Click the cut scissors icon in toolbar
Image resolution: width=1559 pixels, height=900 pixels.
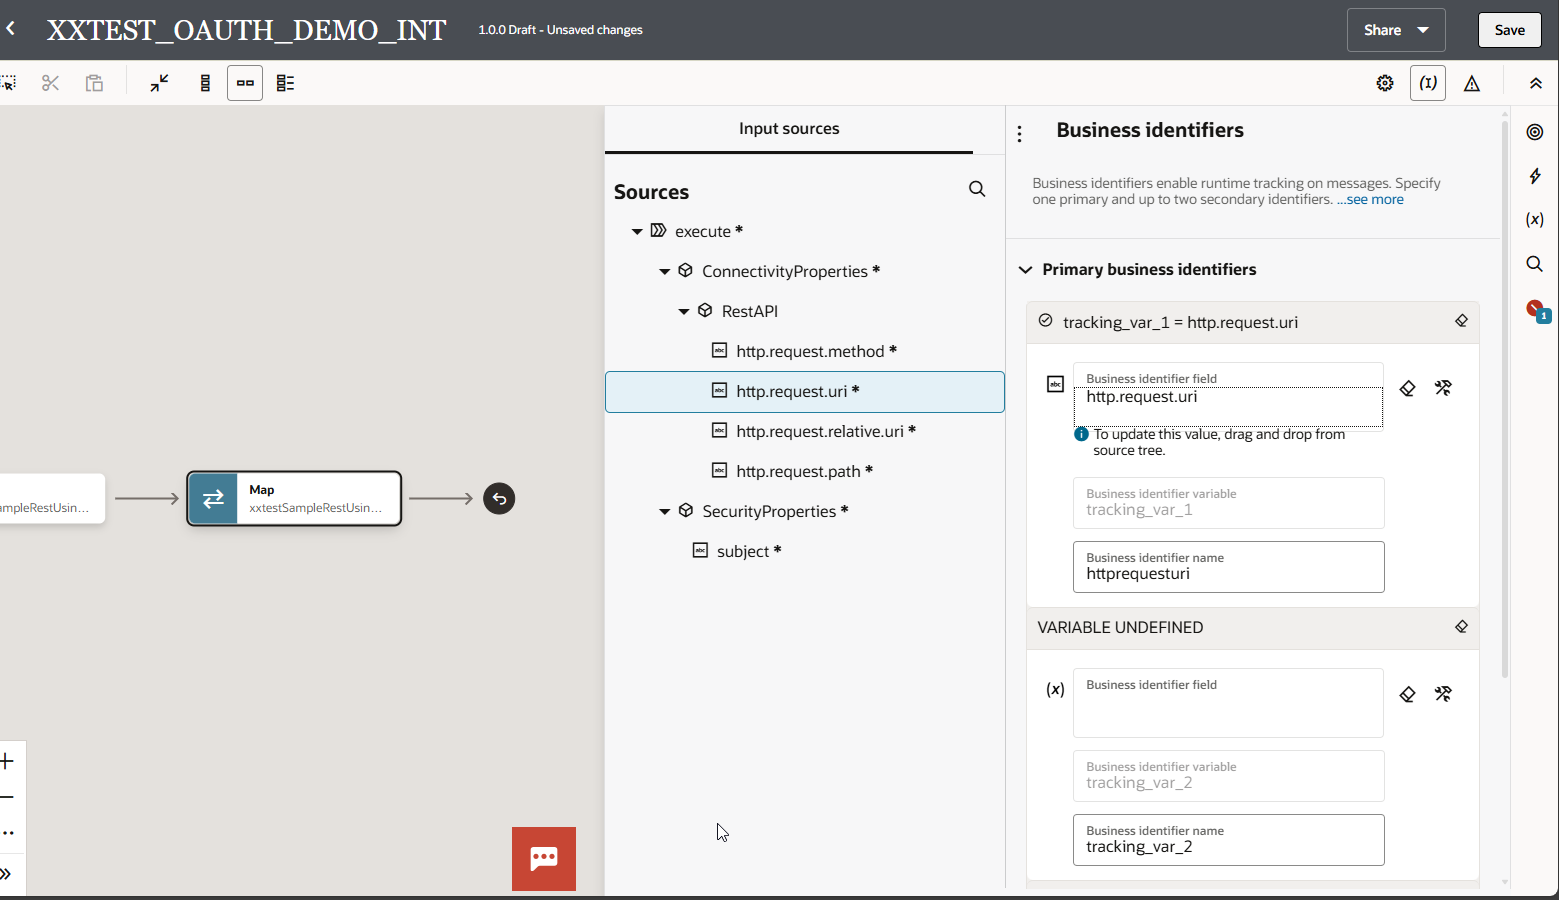pyautogui.click(x=50, y=83)
